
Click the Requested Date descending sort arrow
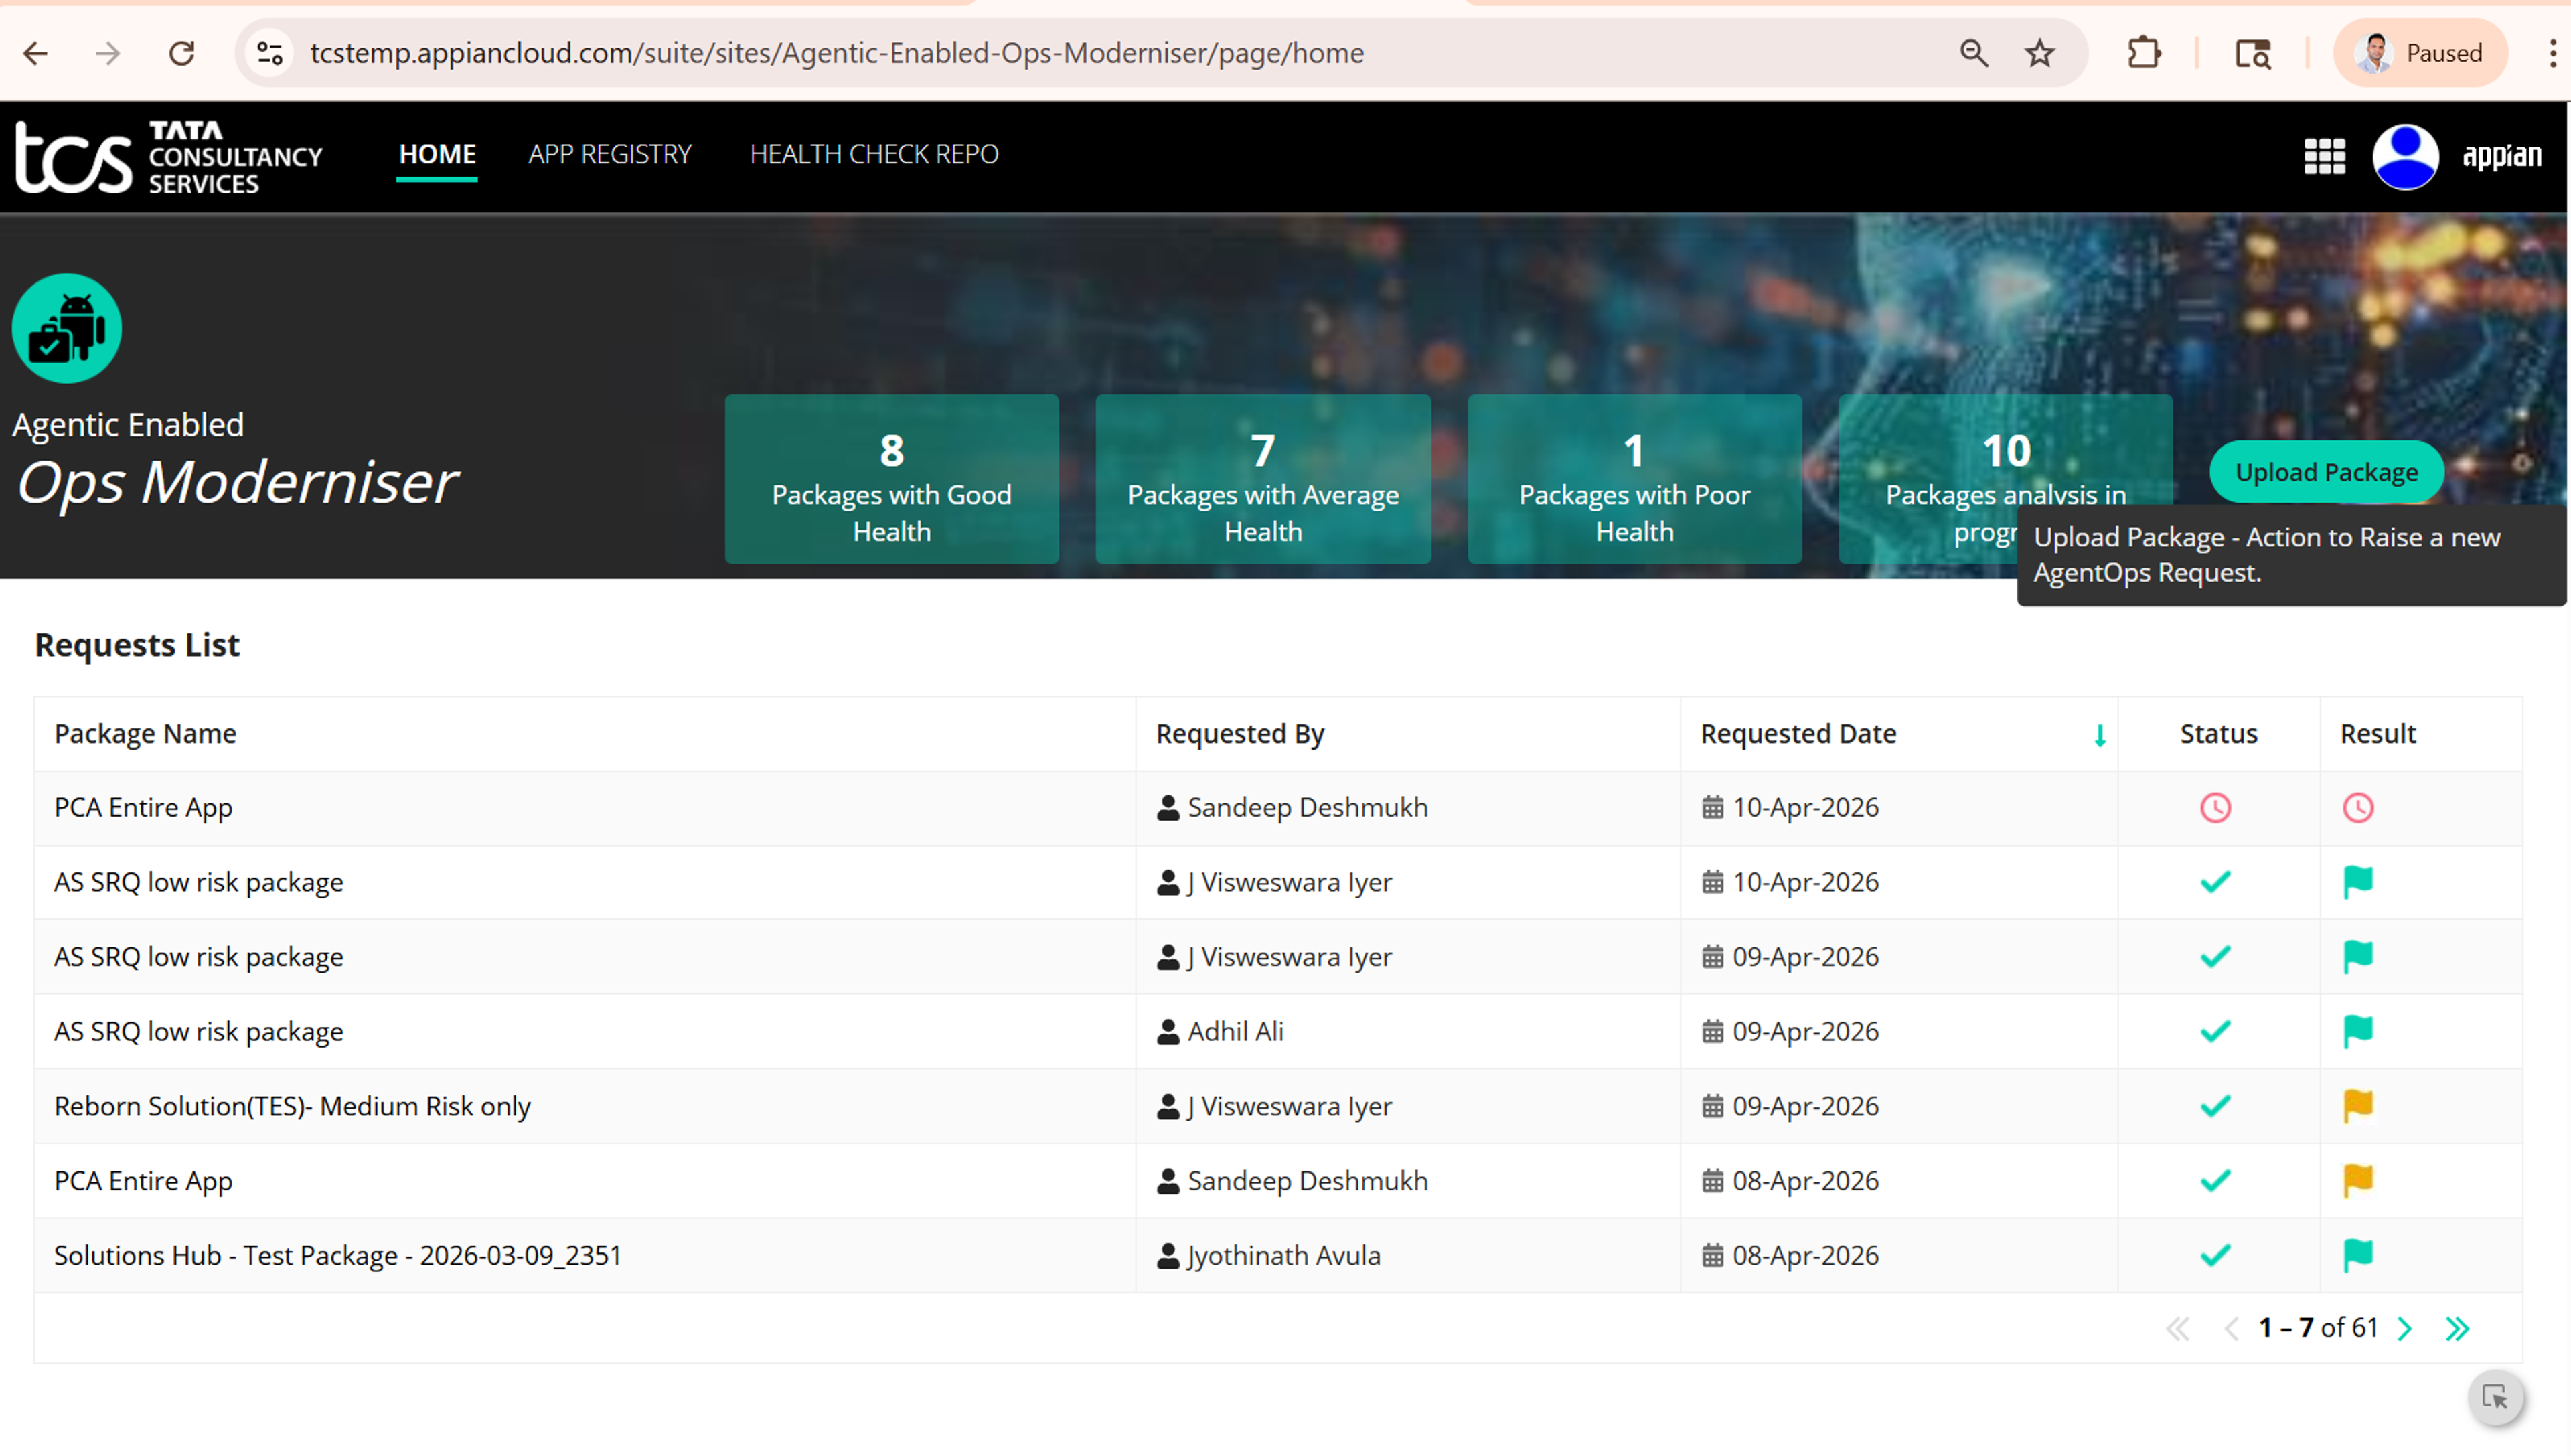pyautogui.click(x=2100, y=735)
